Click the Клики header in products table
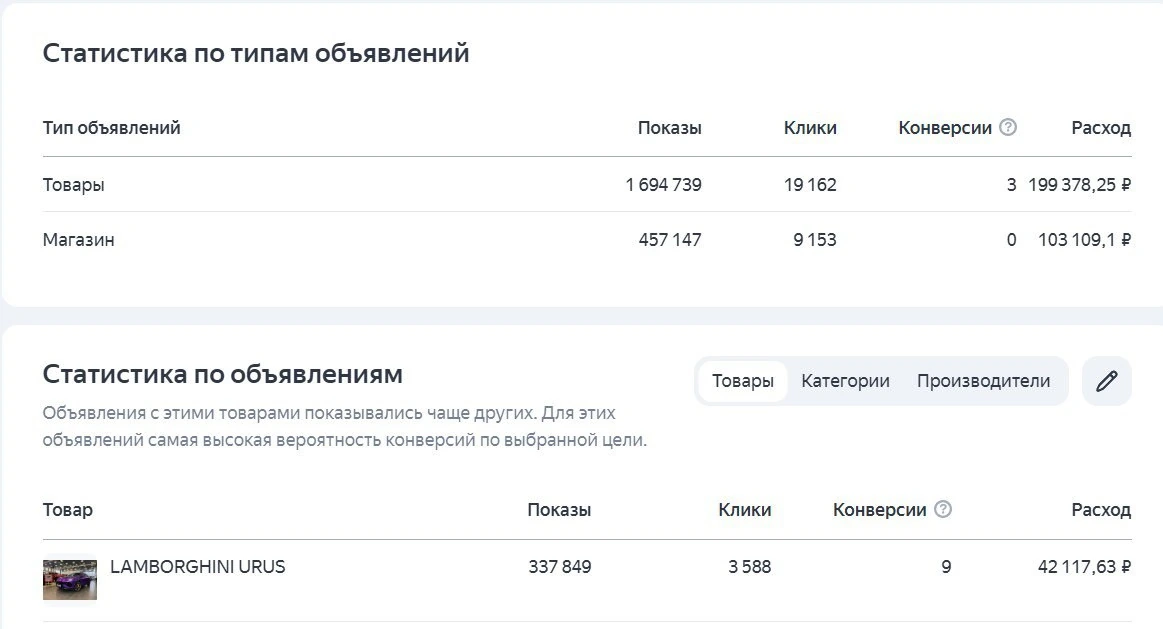This screenshot has width=1163, height=629. click(745, 510)
